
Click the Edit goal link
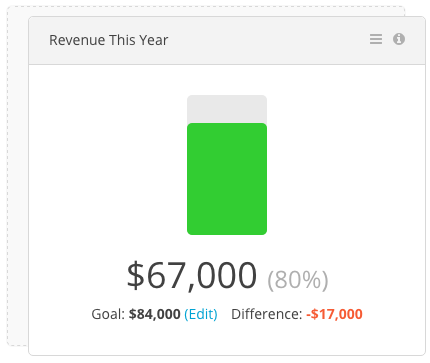pos(201,314)
